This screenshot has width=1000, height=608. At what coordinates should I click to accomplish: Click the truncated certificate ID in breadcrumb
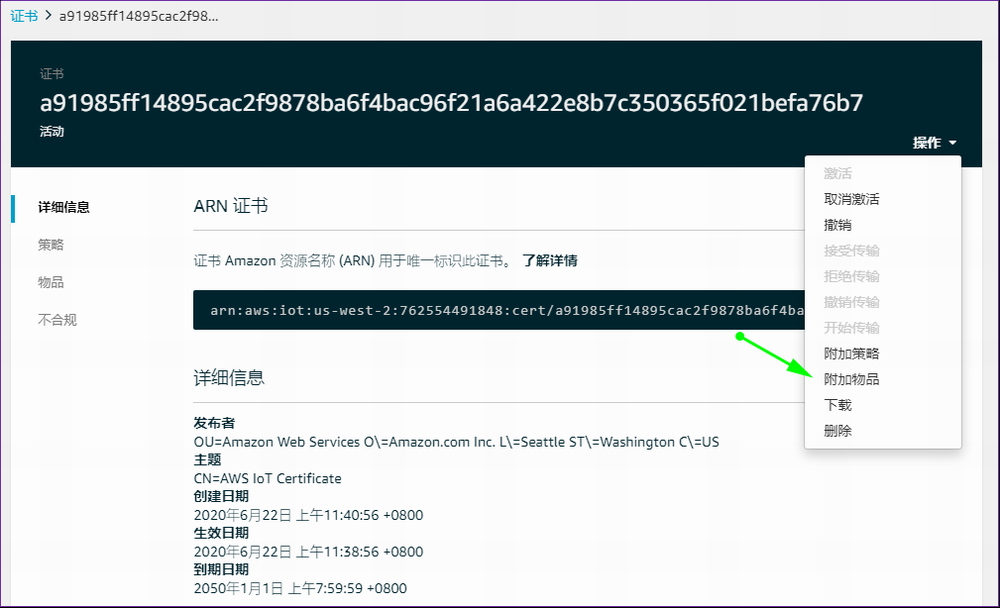click(x=139, y=16)
